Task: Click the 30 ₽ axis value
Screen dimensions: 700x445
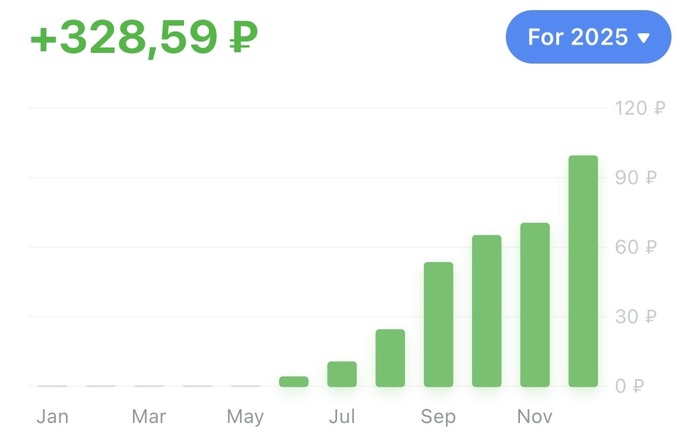Action: pyautogui.click(x=637, y=317)
